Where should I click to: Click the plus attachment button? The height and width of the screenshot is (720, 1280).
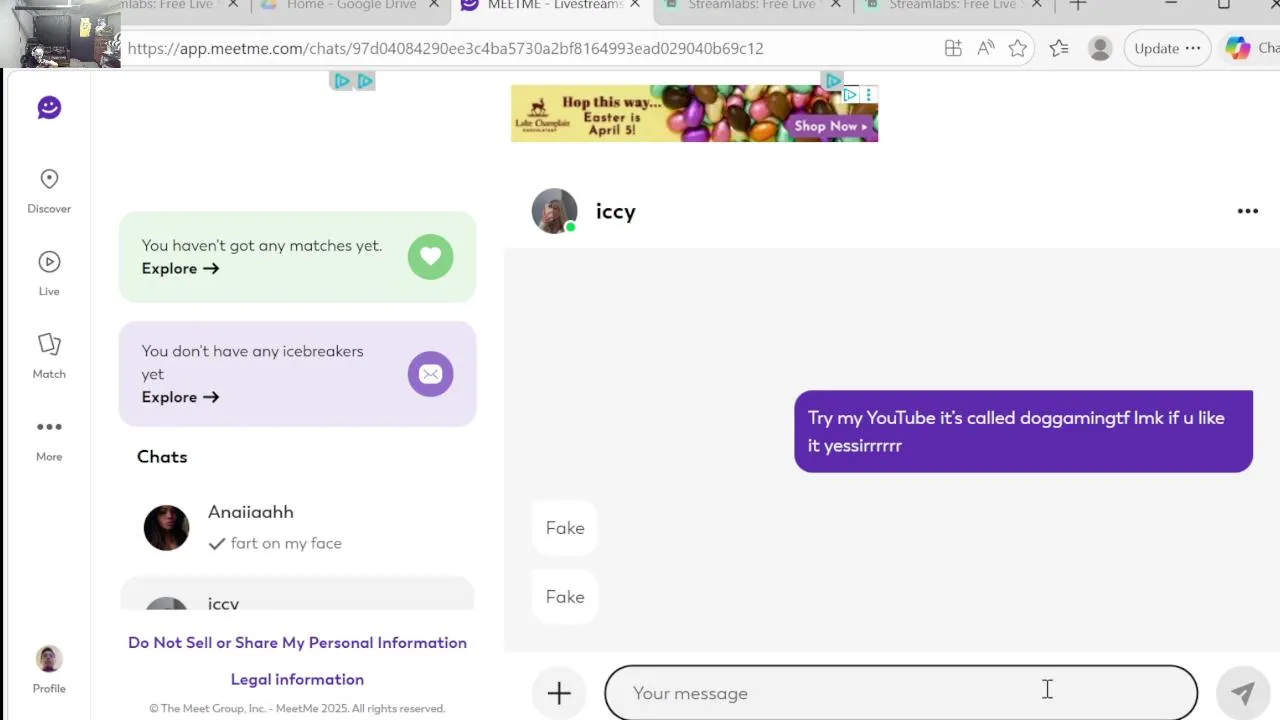point(559,693)
